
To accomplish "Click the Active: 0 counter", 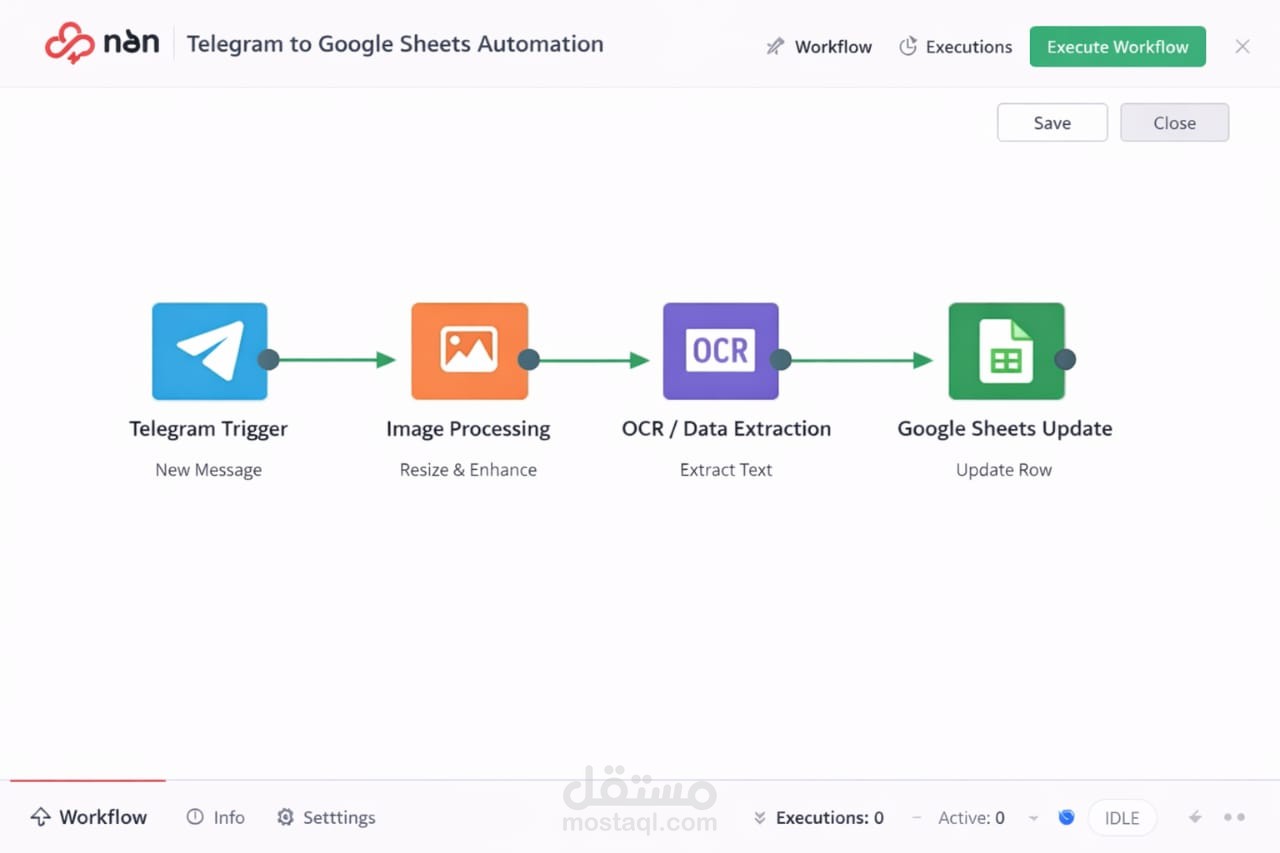I will coord(971,818).
